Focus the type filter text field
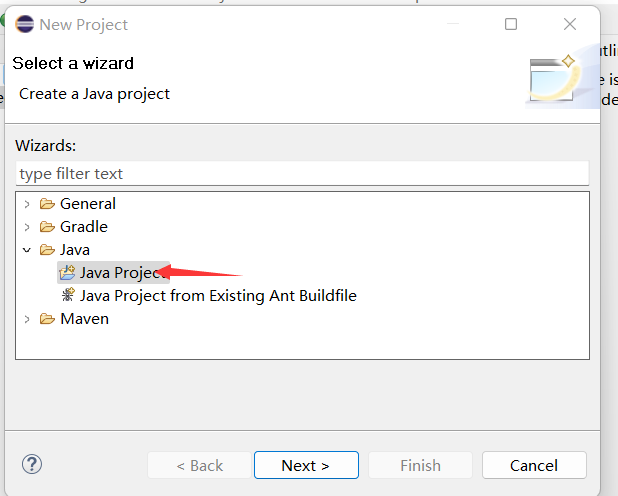This screenshot has height=496, width=618. click(x=300, y=174)
